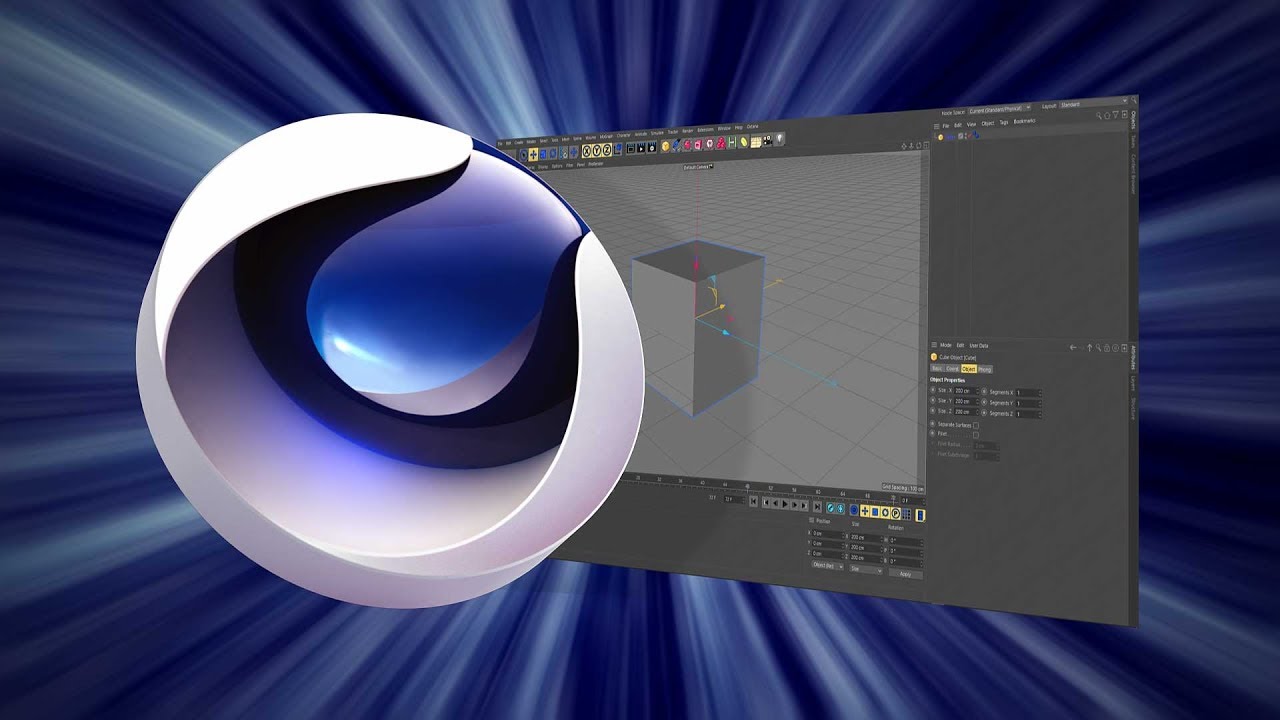This screenshot has height=720, width=1280.
Task: Click Render to Picture Viewer icon
Action: click(x=641, y=148)
